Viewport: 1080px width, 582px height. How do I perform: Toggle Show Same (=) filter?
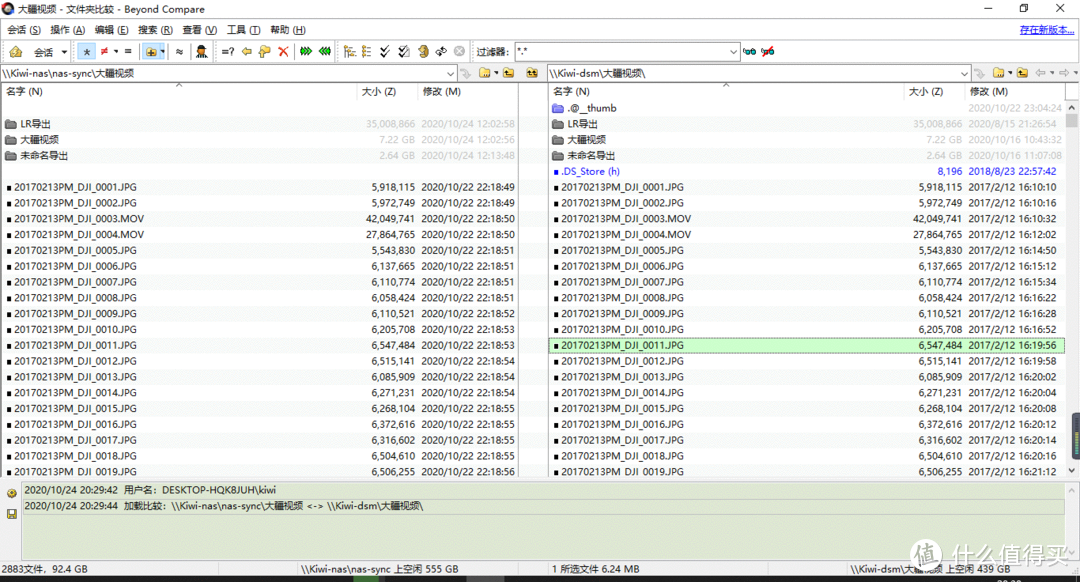[x=128, y=52]
